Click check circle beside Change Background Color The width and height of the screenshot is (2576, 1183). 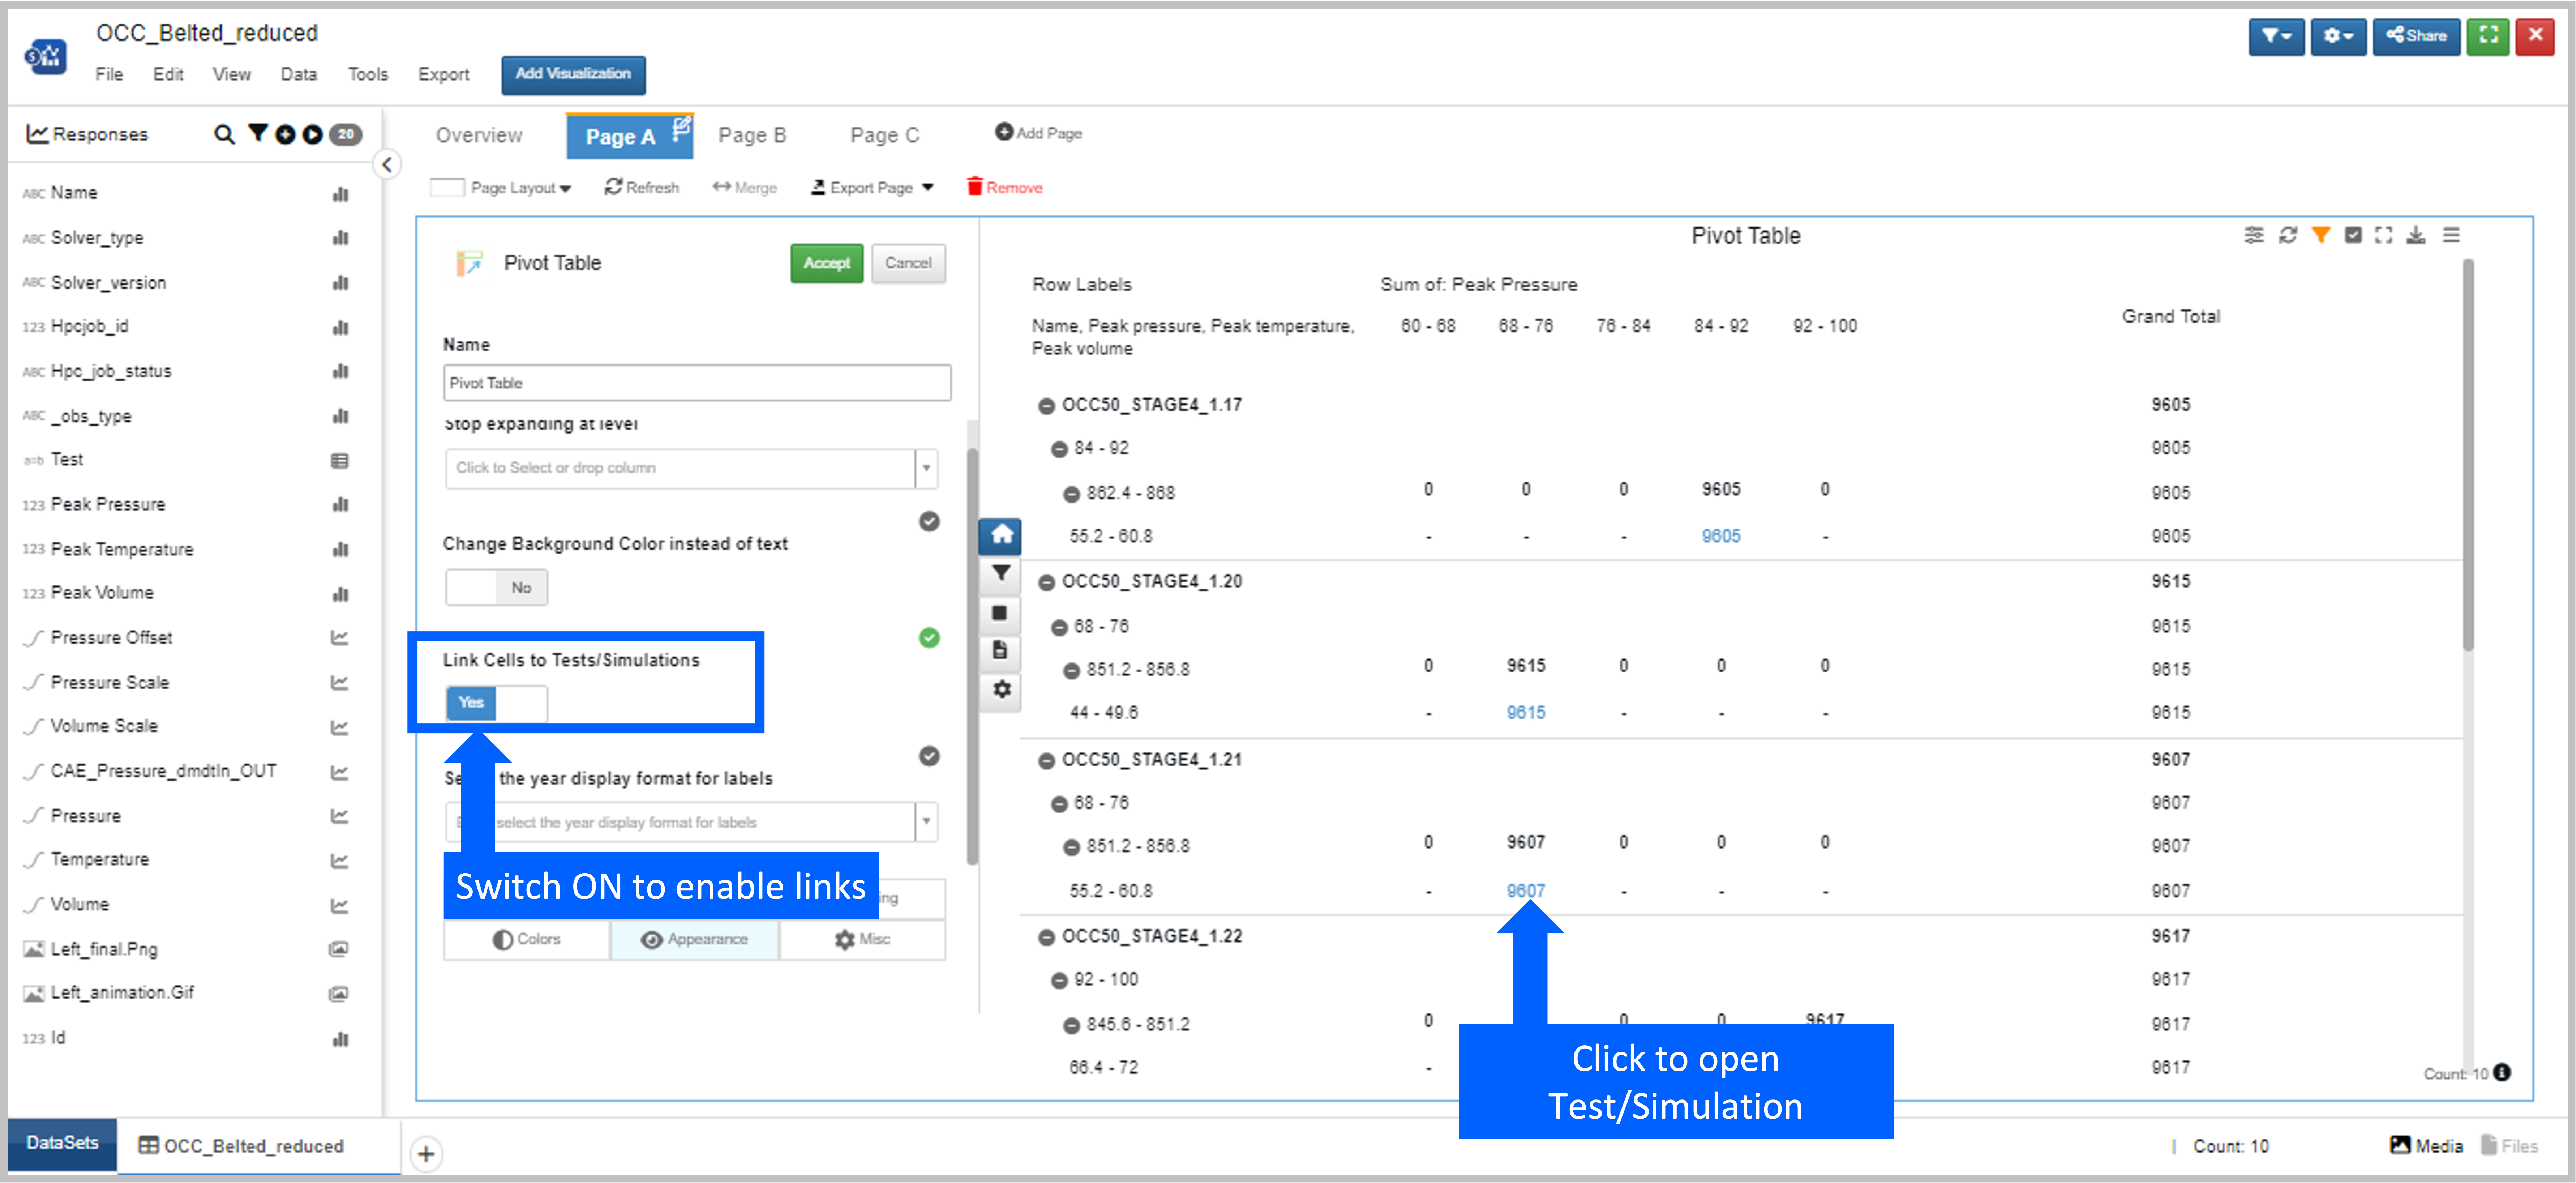point(929,522)
